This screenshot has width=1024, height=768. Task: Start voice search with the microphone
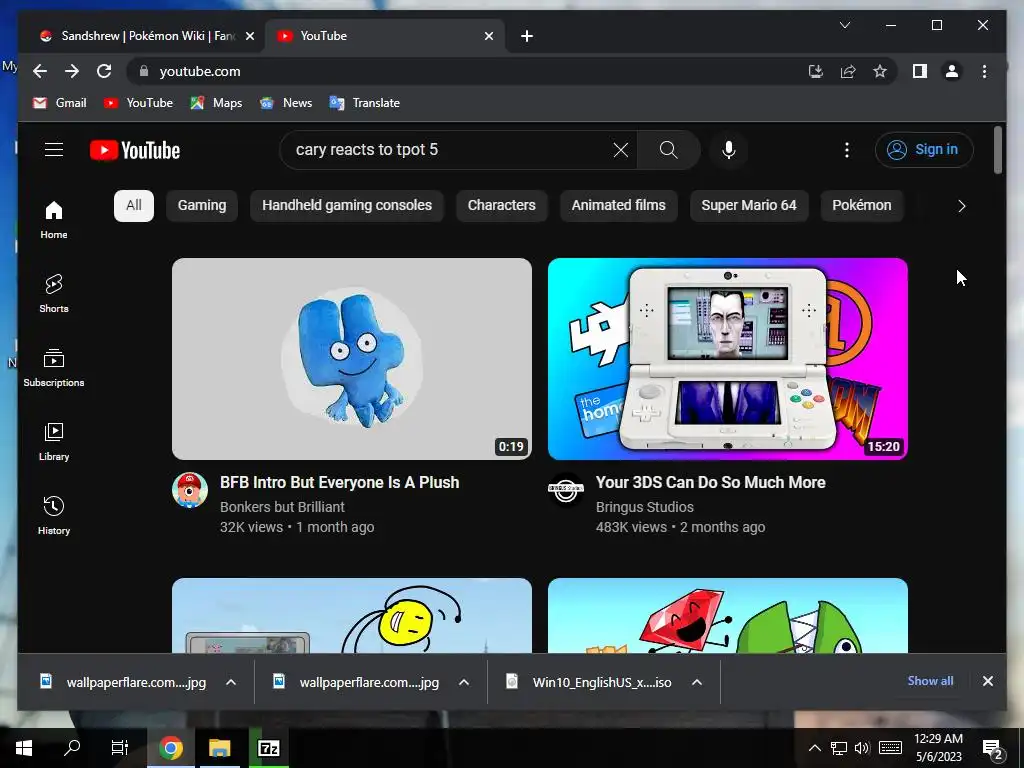click(729, 150)
